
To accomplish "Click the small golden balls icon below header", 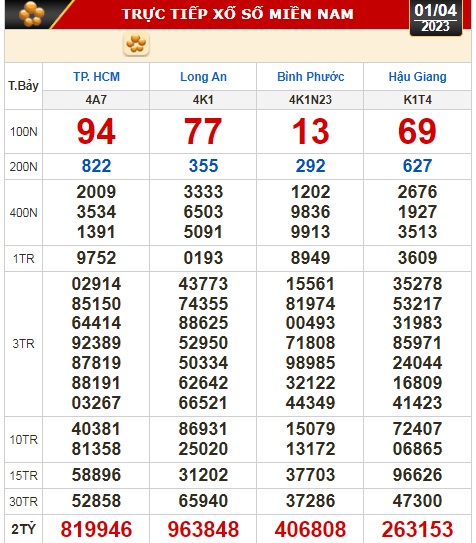I will pyautogui.click(x=136, y=44).
